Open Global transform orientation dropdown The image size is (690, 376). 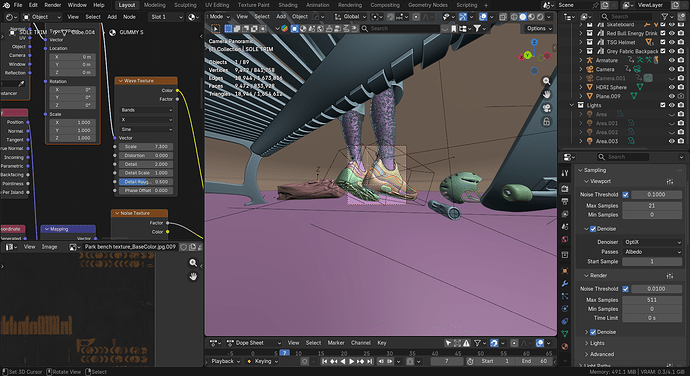(351, 17)
